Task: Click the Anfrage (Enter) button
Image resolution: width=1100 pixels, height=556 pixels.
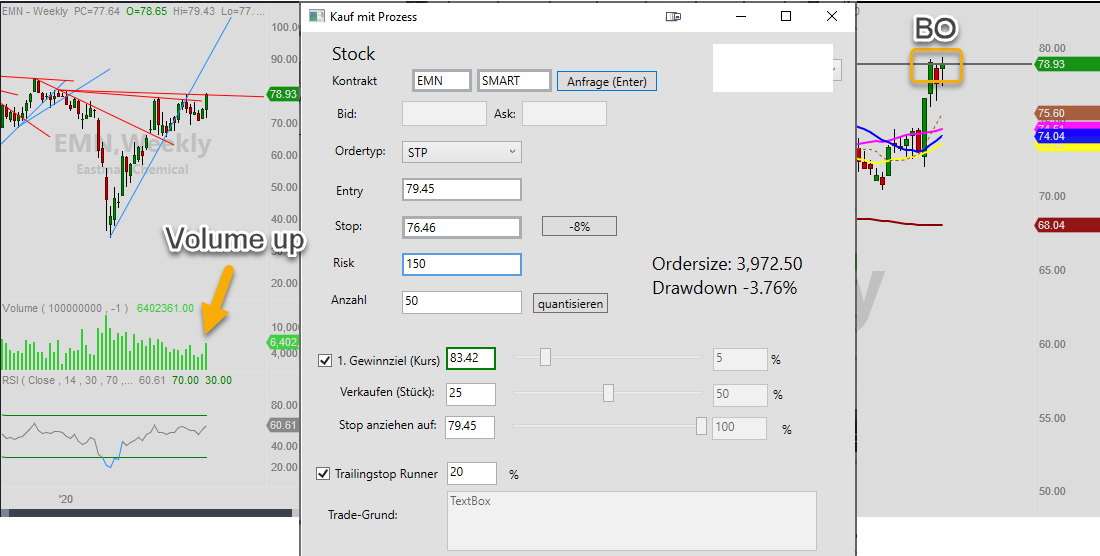Action: coord(607,81)
